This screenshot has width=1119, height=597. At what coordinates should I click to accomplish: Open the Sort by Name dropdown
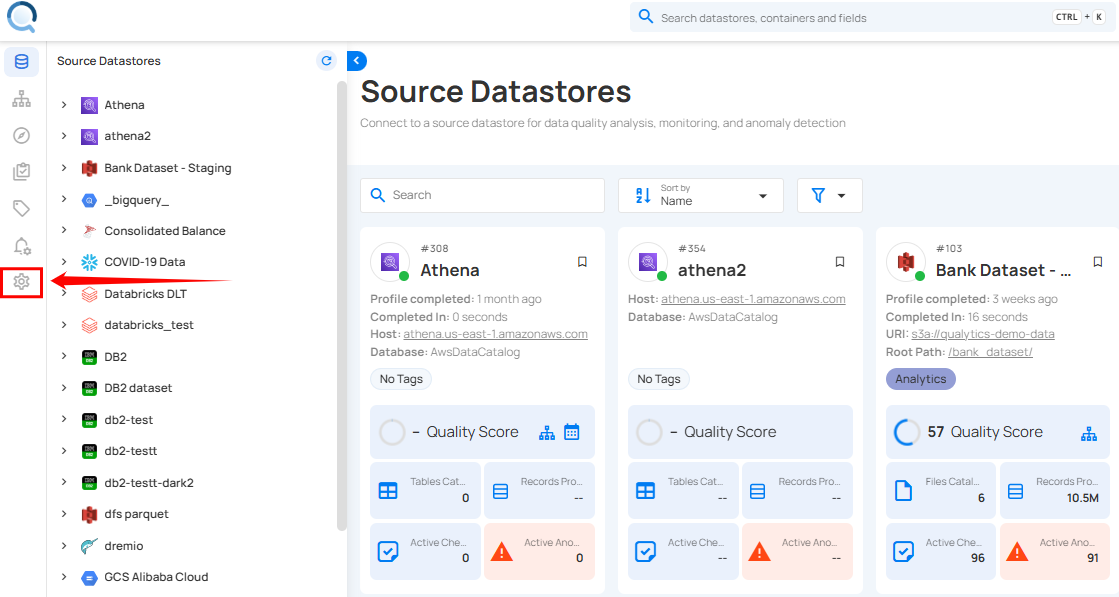(700, 195)
